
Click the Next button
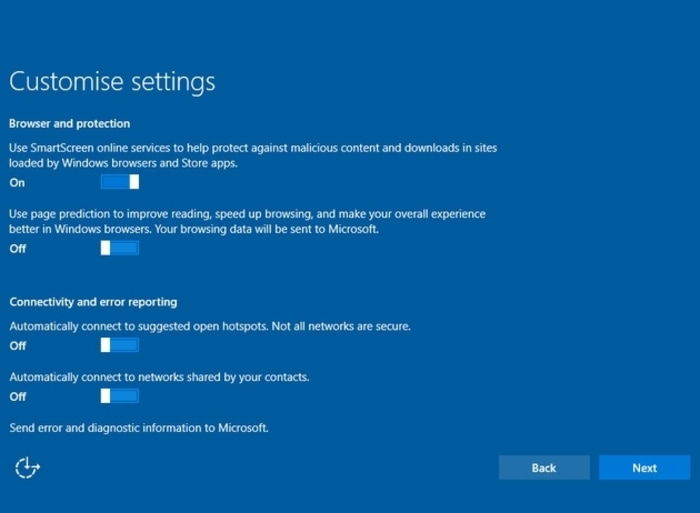pos(644,467)
